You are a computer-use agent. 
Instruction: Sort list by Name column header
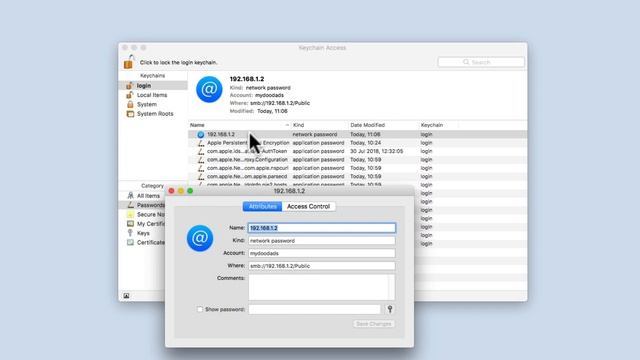pyautogui.click(x=239, y=125)
